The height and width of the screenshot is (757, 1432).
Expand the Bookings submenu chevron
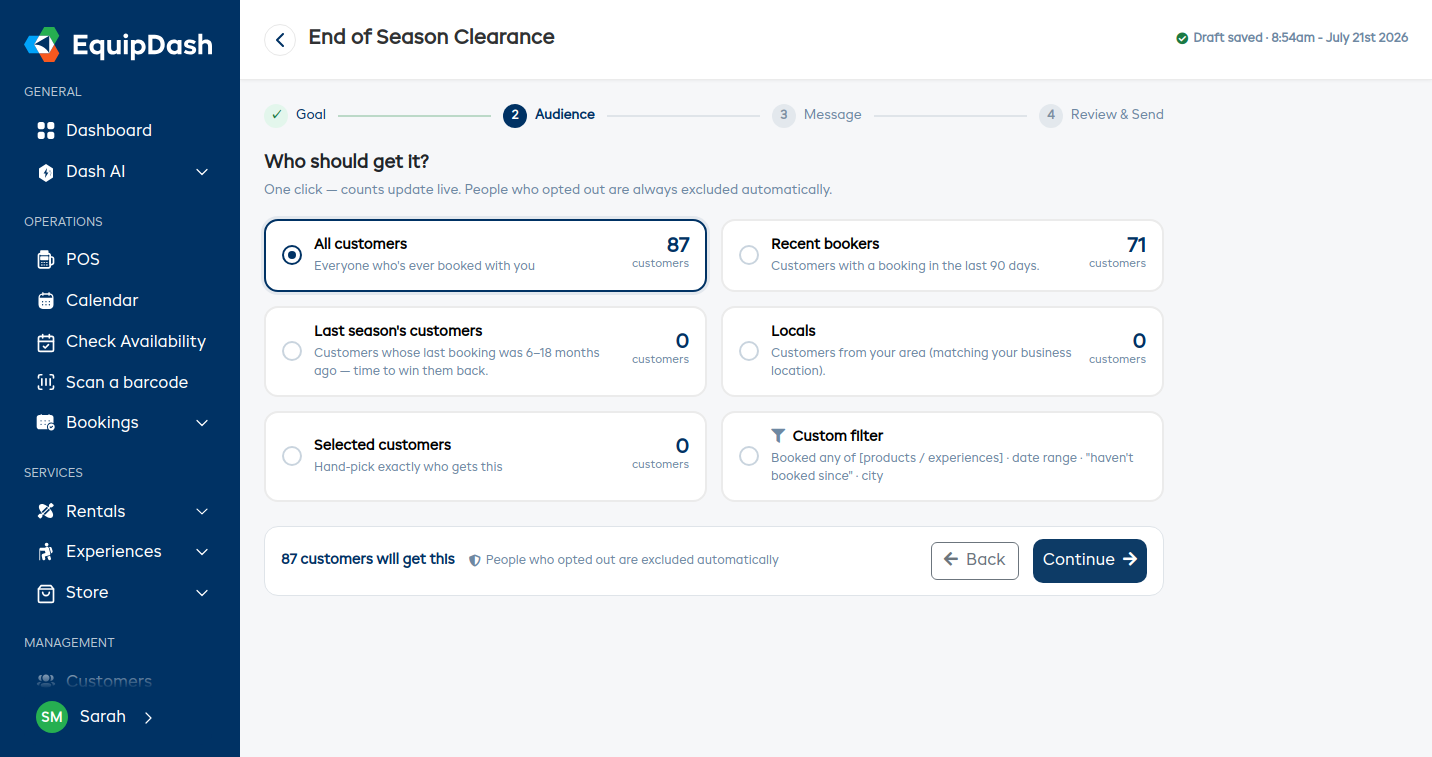coord(202,423)
